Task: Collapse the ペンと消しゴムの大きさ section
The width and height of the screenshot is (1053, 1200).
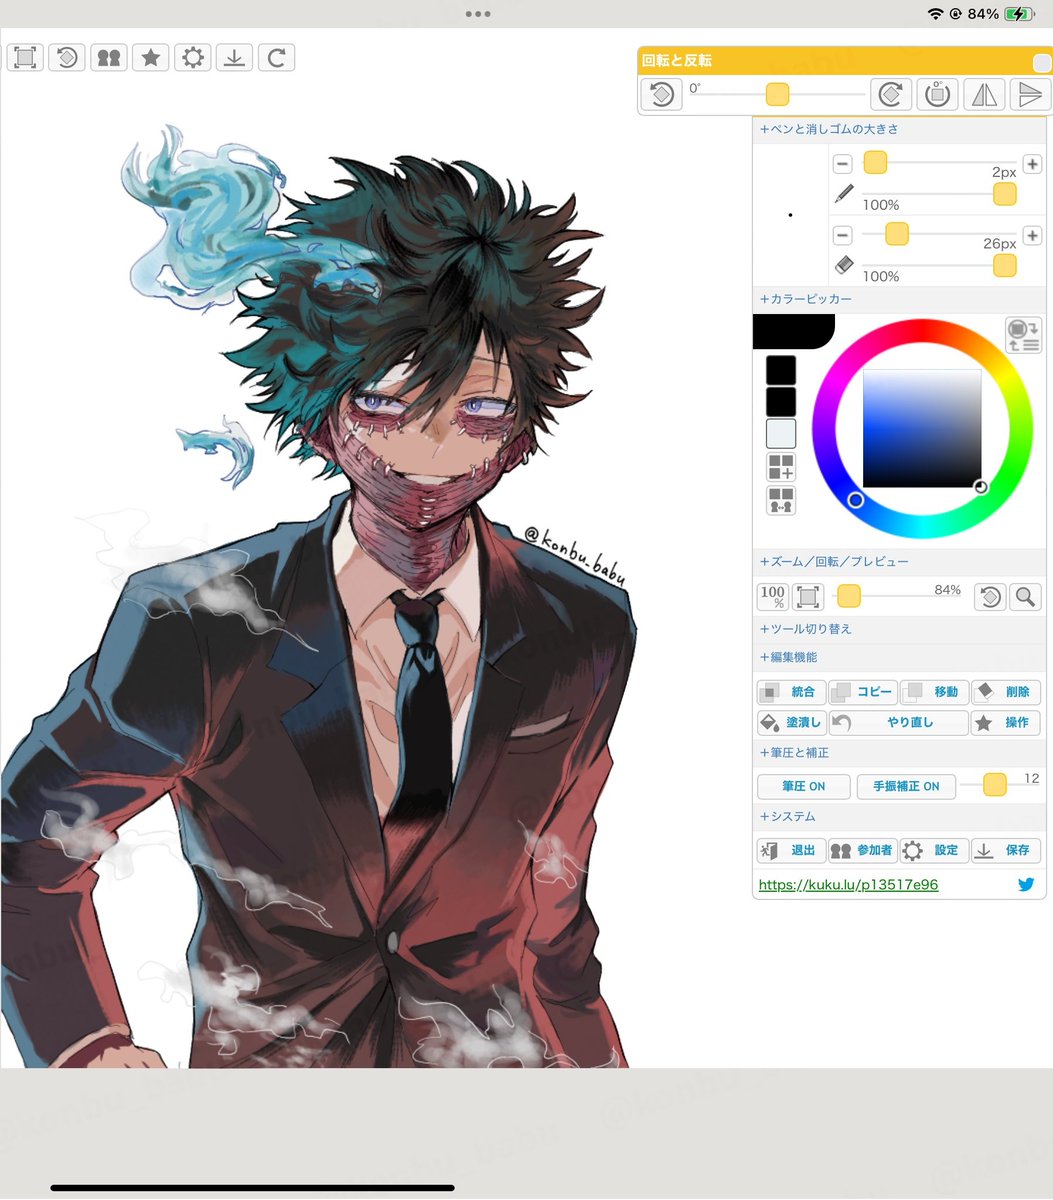Action: pyautogui.click(x=829, y=129)
